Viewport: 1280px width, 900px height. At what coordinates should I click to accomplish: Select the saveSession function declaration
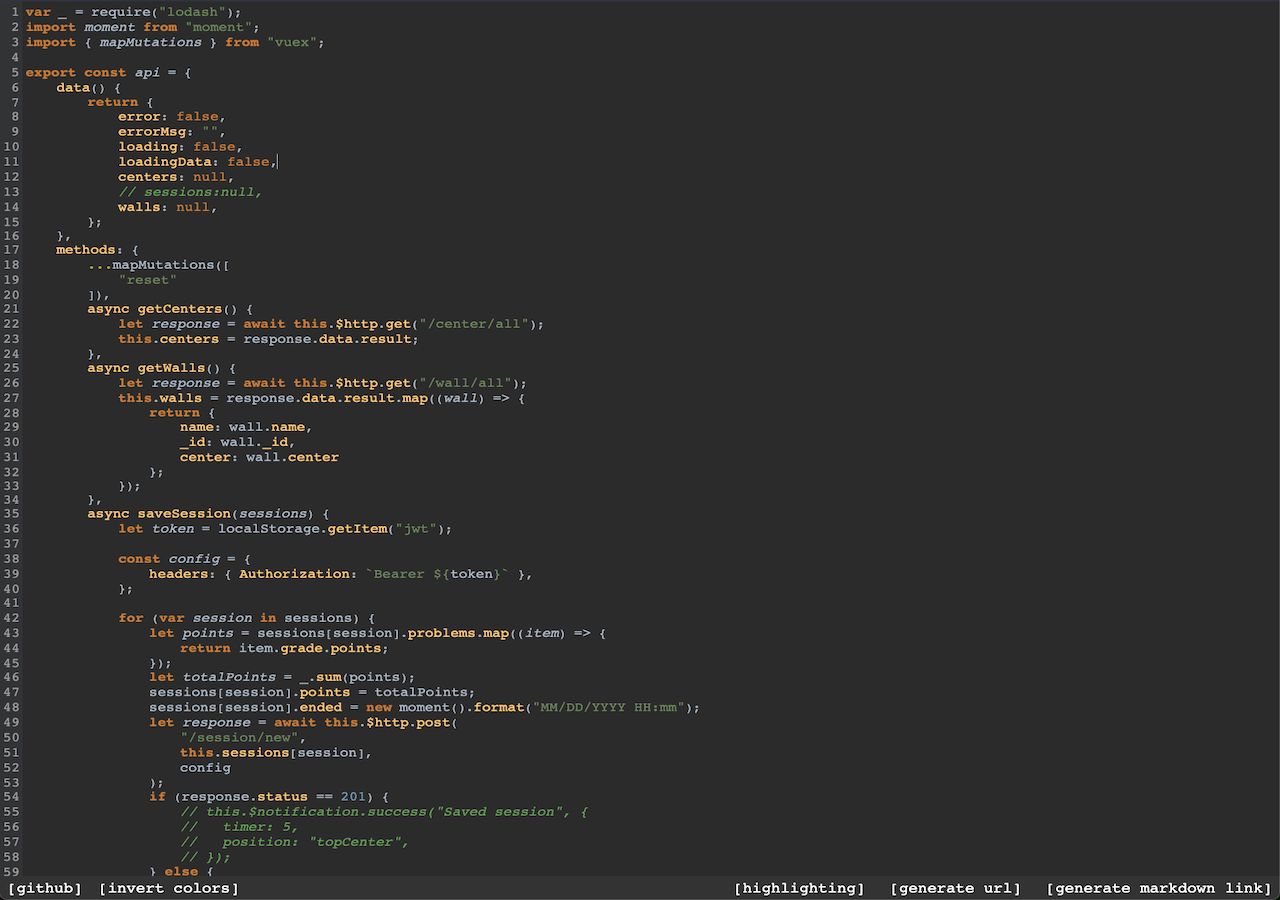click(183, 513)
